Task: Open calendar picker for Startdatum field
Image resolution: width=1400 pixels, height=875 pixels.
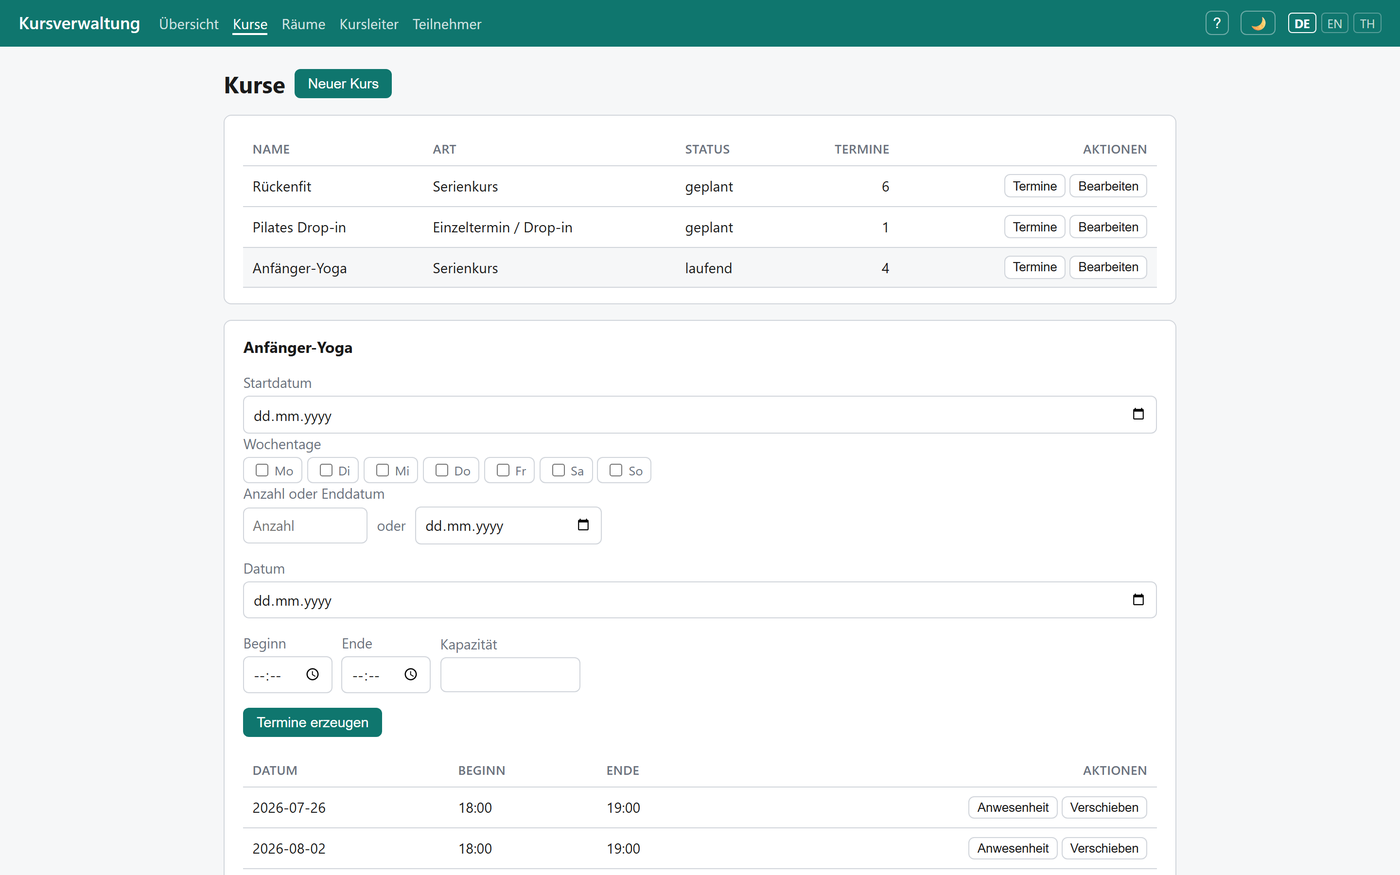Action: click(1138, 414)
